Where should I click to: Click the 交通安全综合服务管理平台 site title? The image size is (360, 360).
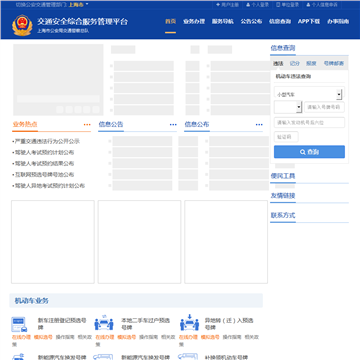click(82, 22)
